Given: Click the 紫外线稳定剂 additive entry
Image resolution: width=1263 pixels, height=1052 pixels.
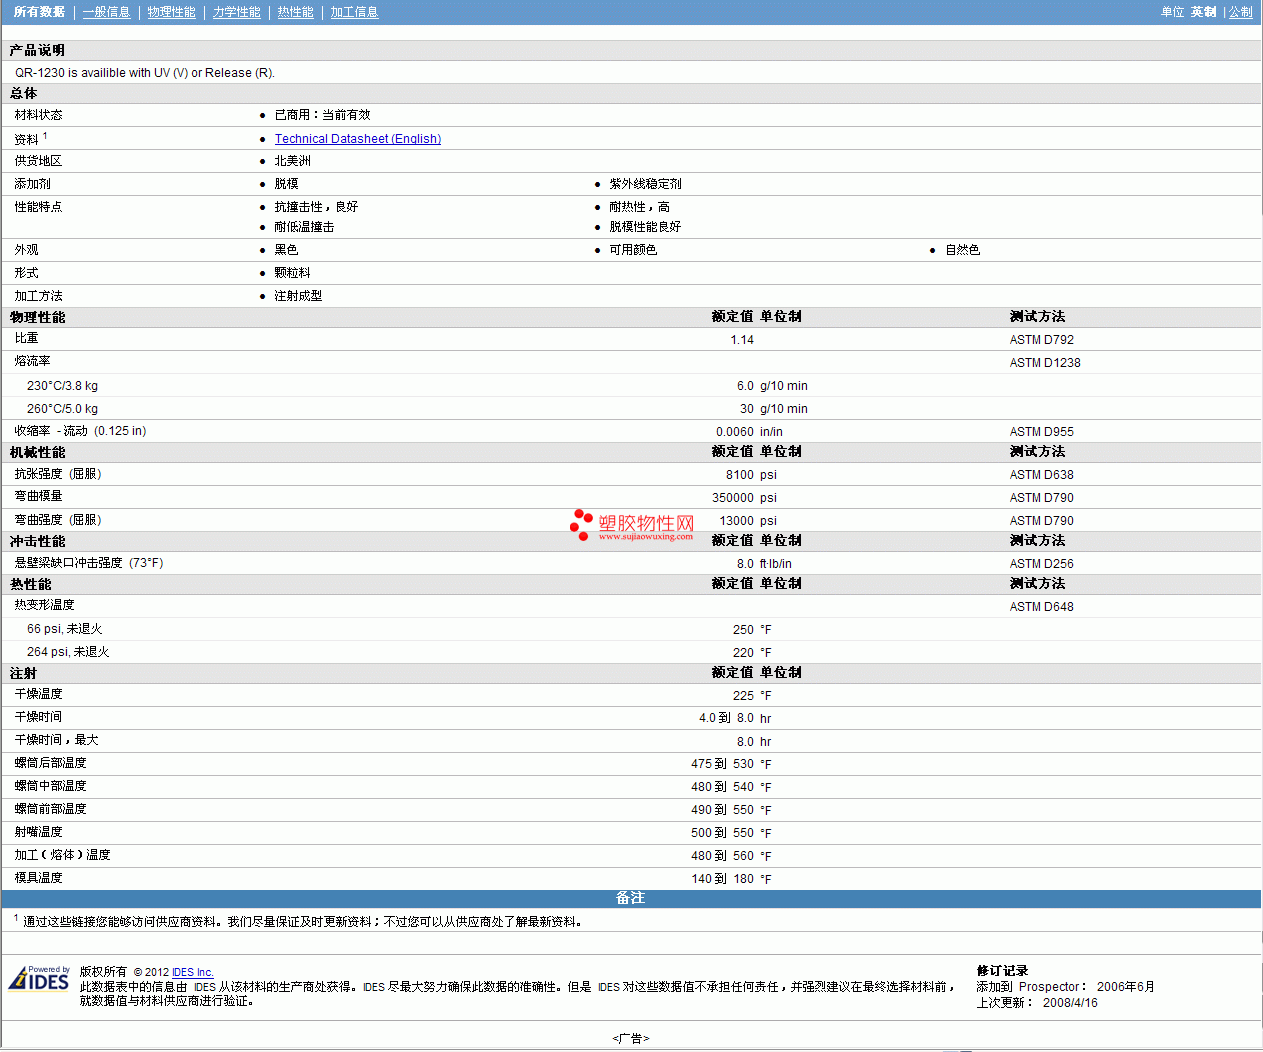Looking at the screenshot, I should click(x=645, y=184).
